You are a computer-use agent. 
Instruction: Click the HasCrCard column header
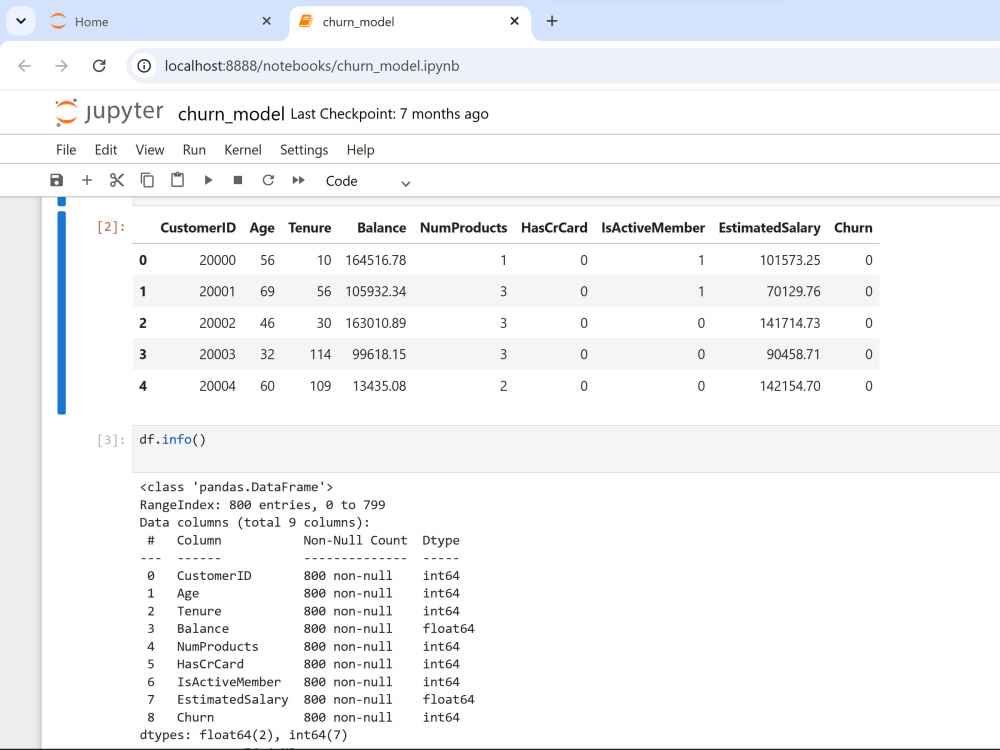point(554,228)
